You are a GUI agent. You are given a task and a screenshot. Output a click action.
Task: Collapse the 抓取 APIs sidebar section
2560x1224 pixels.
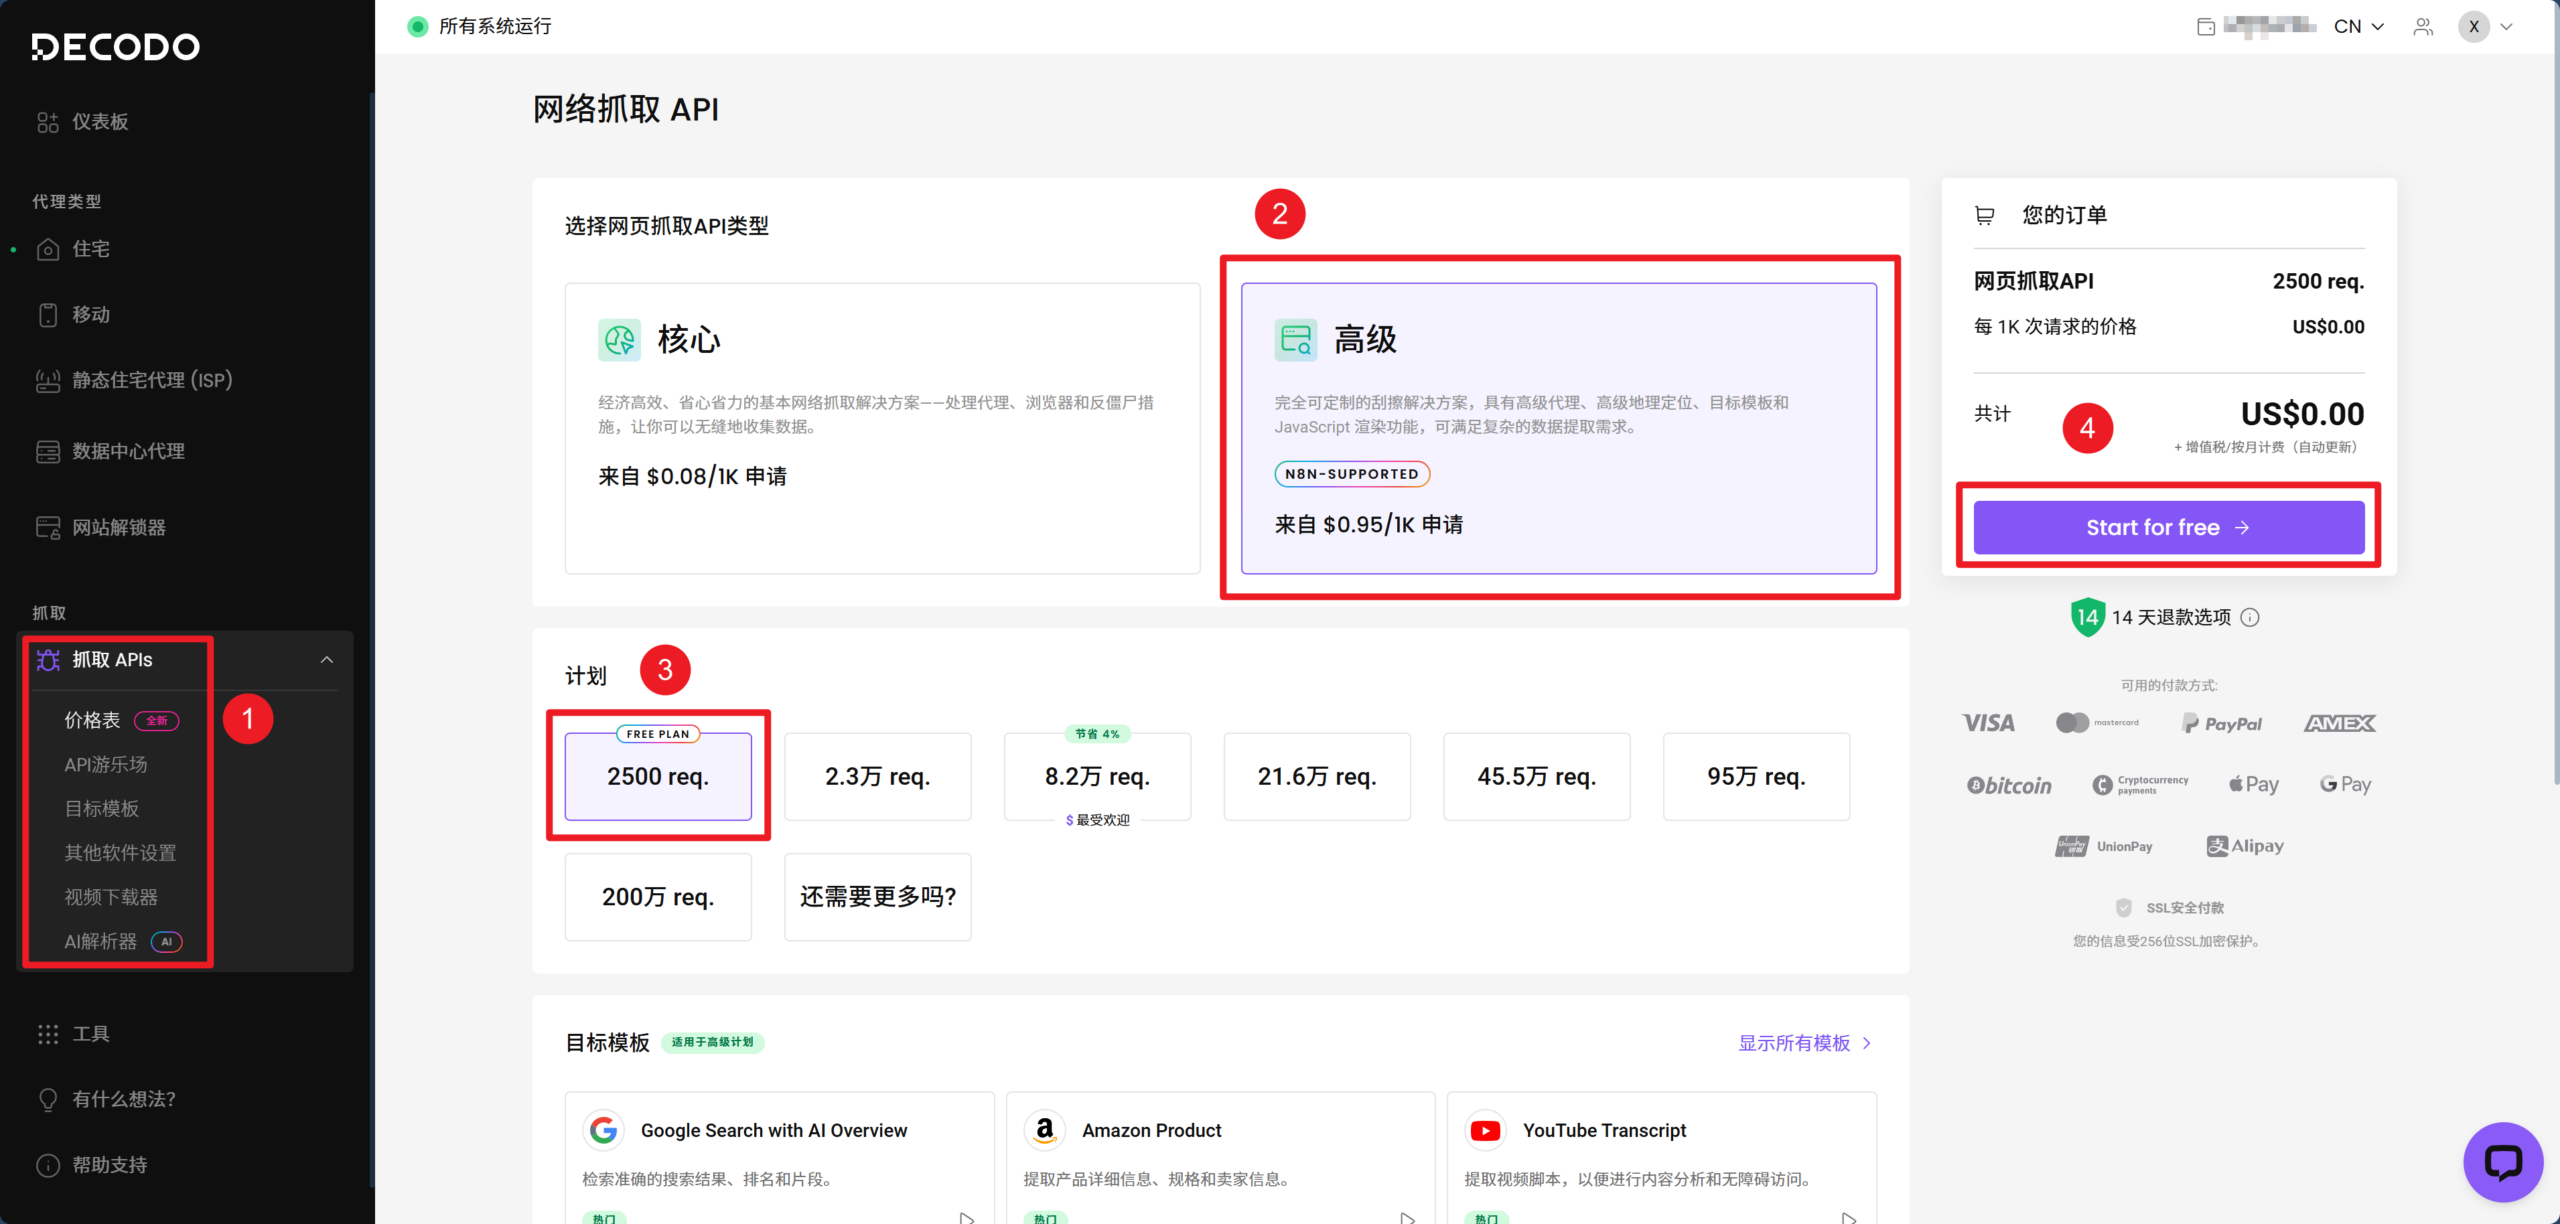pos(326,660)
